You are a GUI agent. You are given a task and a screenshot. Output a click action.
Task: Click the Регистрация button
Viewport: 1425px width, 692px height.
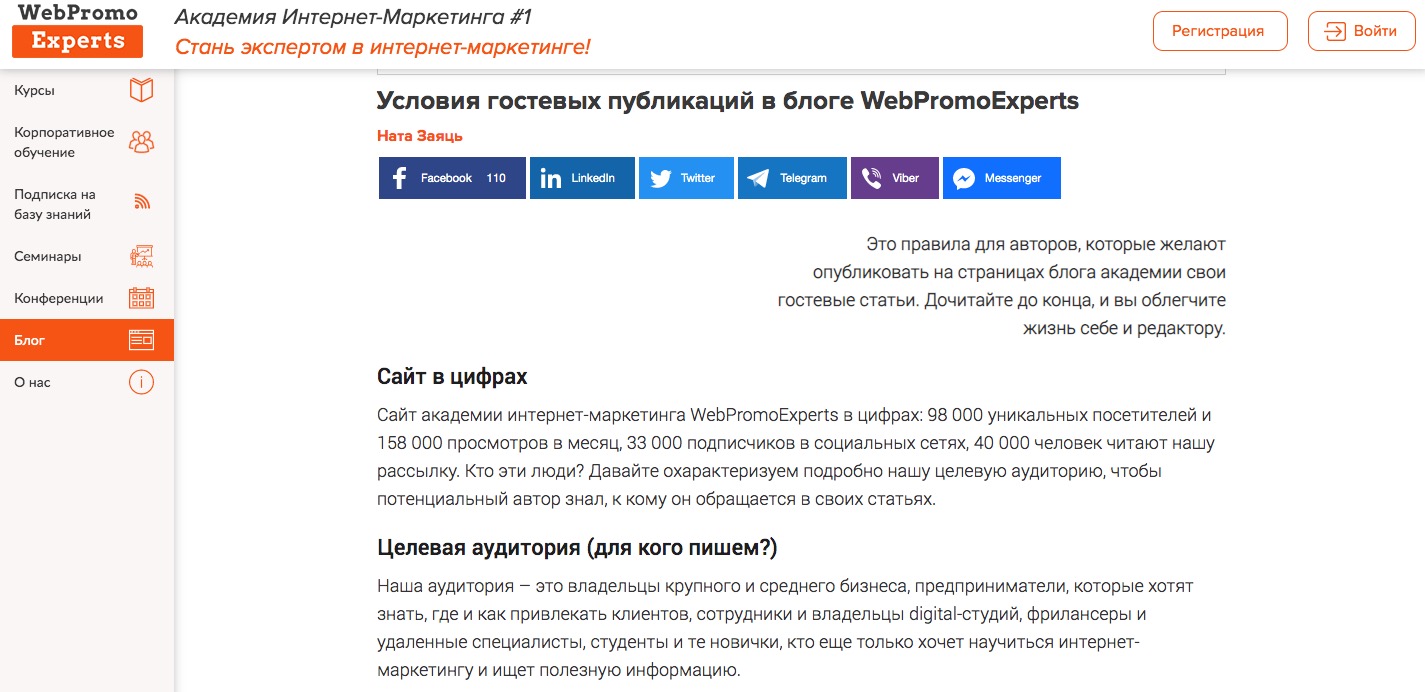pos(1218,31)
